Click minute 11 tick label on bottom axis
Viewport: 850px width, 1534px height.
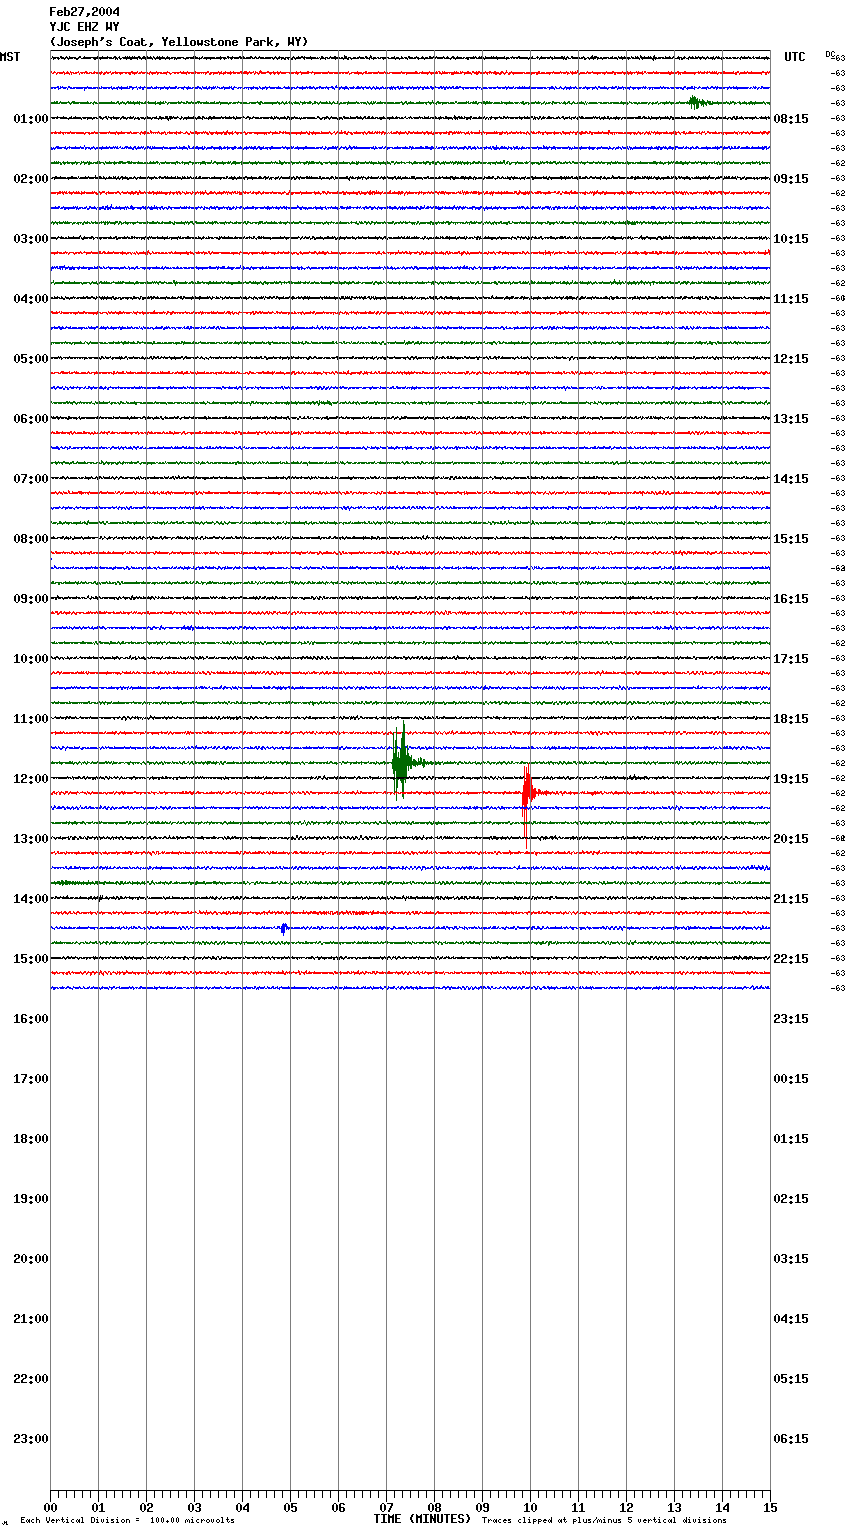(x=578, y=1507)
